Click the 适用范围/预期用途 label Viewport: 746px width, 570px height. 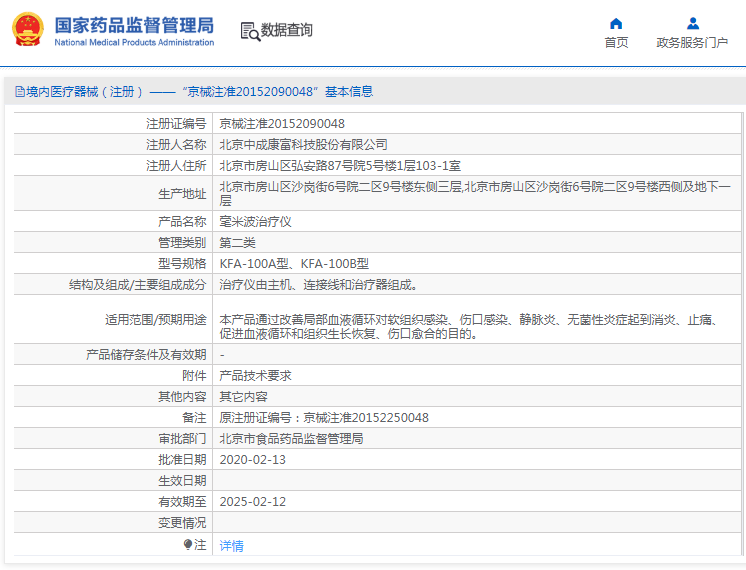(156, 319)
